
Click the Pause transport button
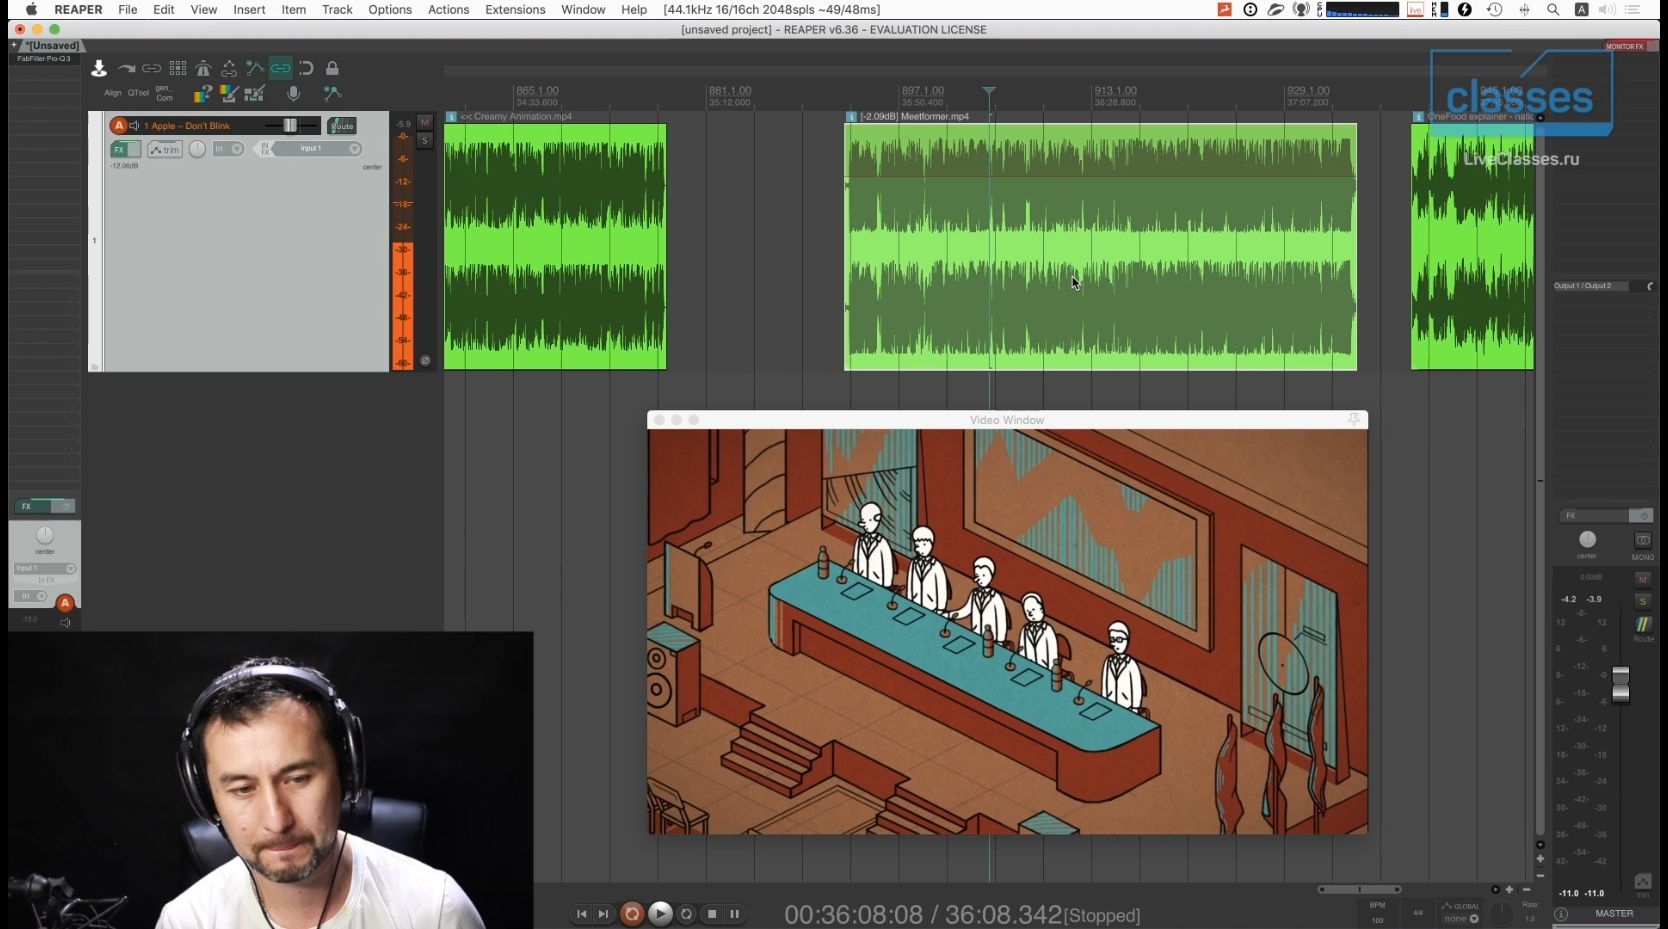[x=735, y=914]
